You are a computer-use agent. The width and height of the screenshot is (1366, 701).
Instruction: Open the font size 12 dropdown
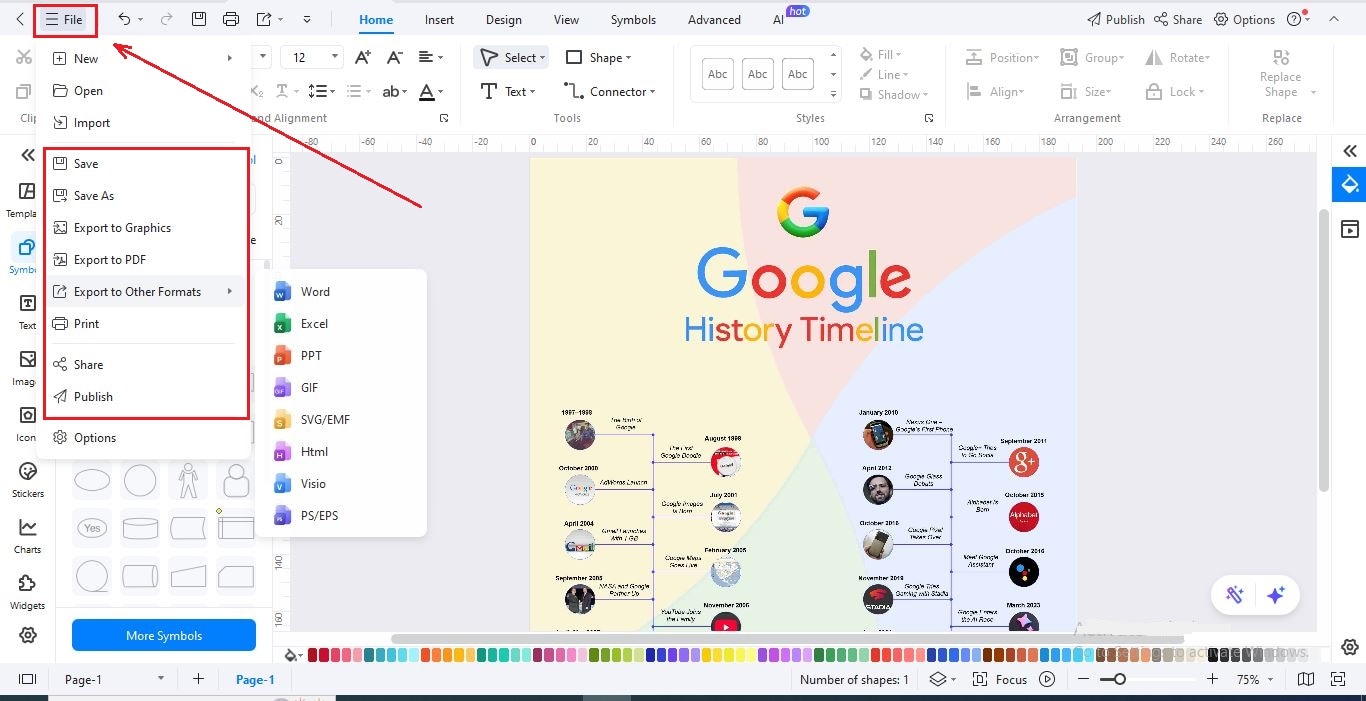[x=334, y=58]
